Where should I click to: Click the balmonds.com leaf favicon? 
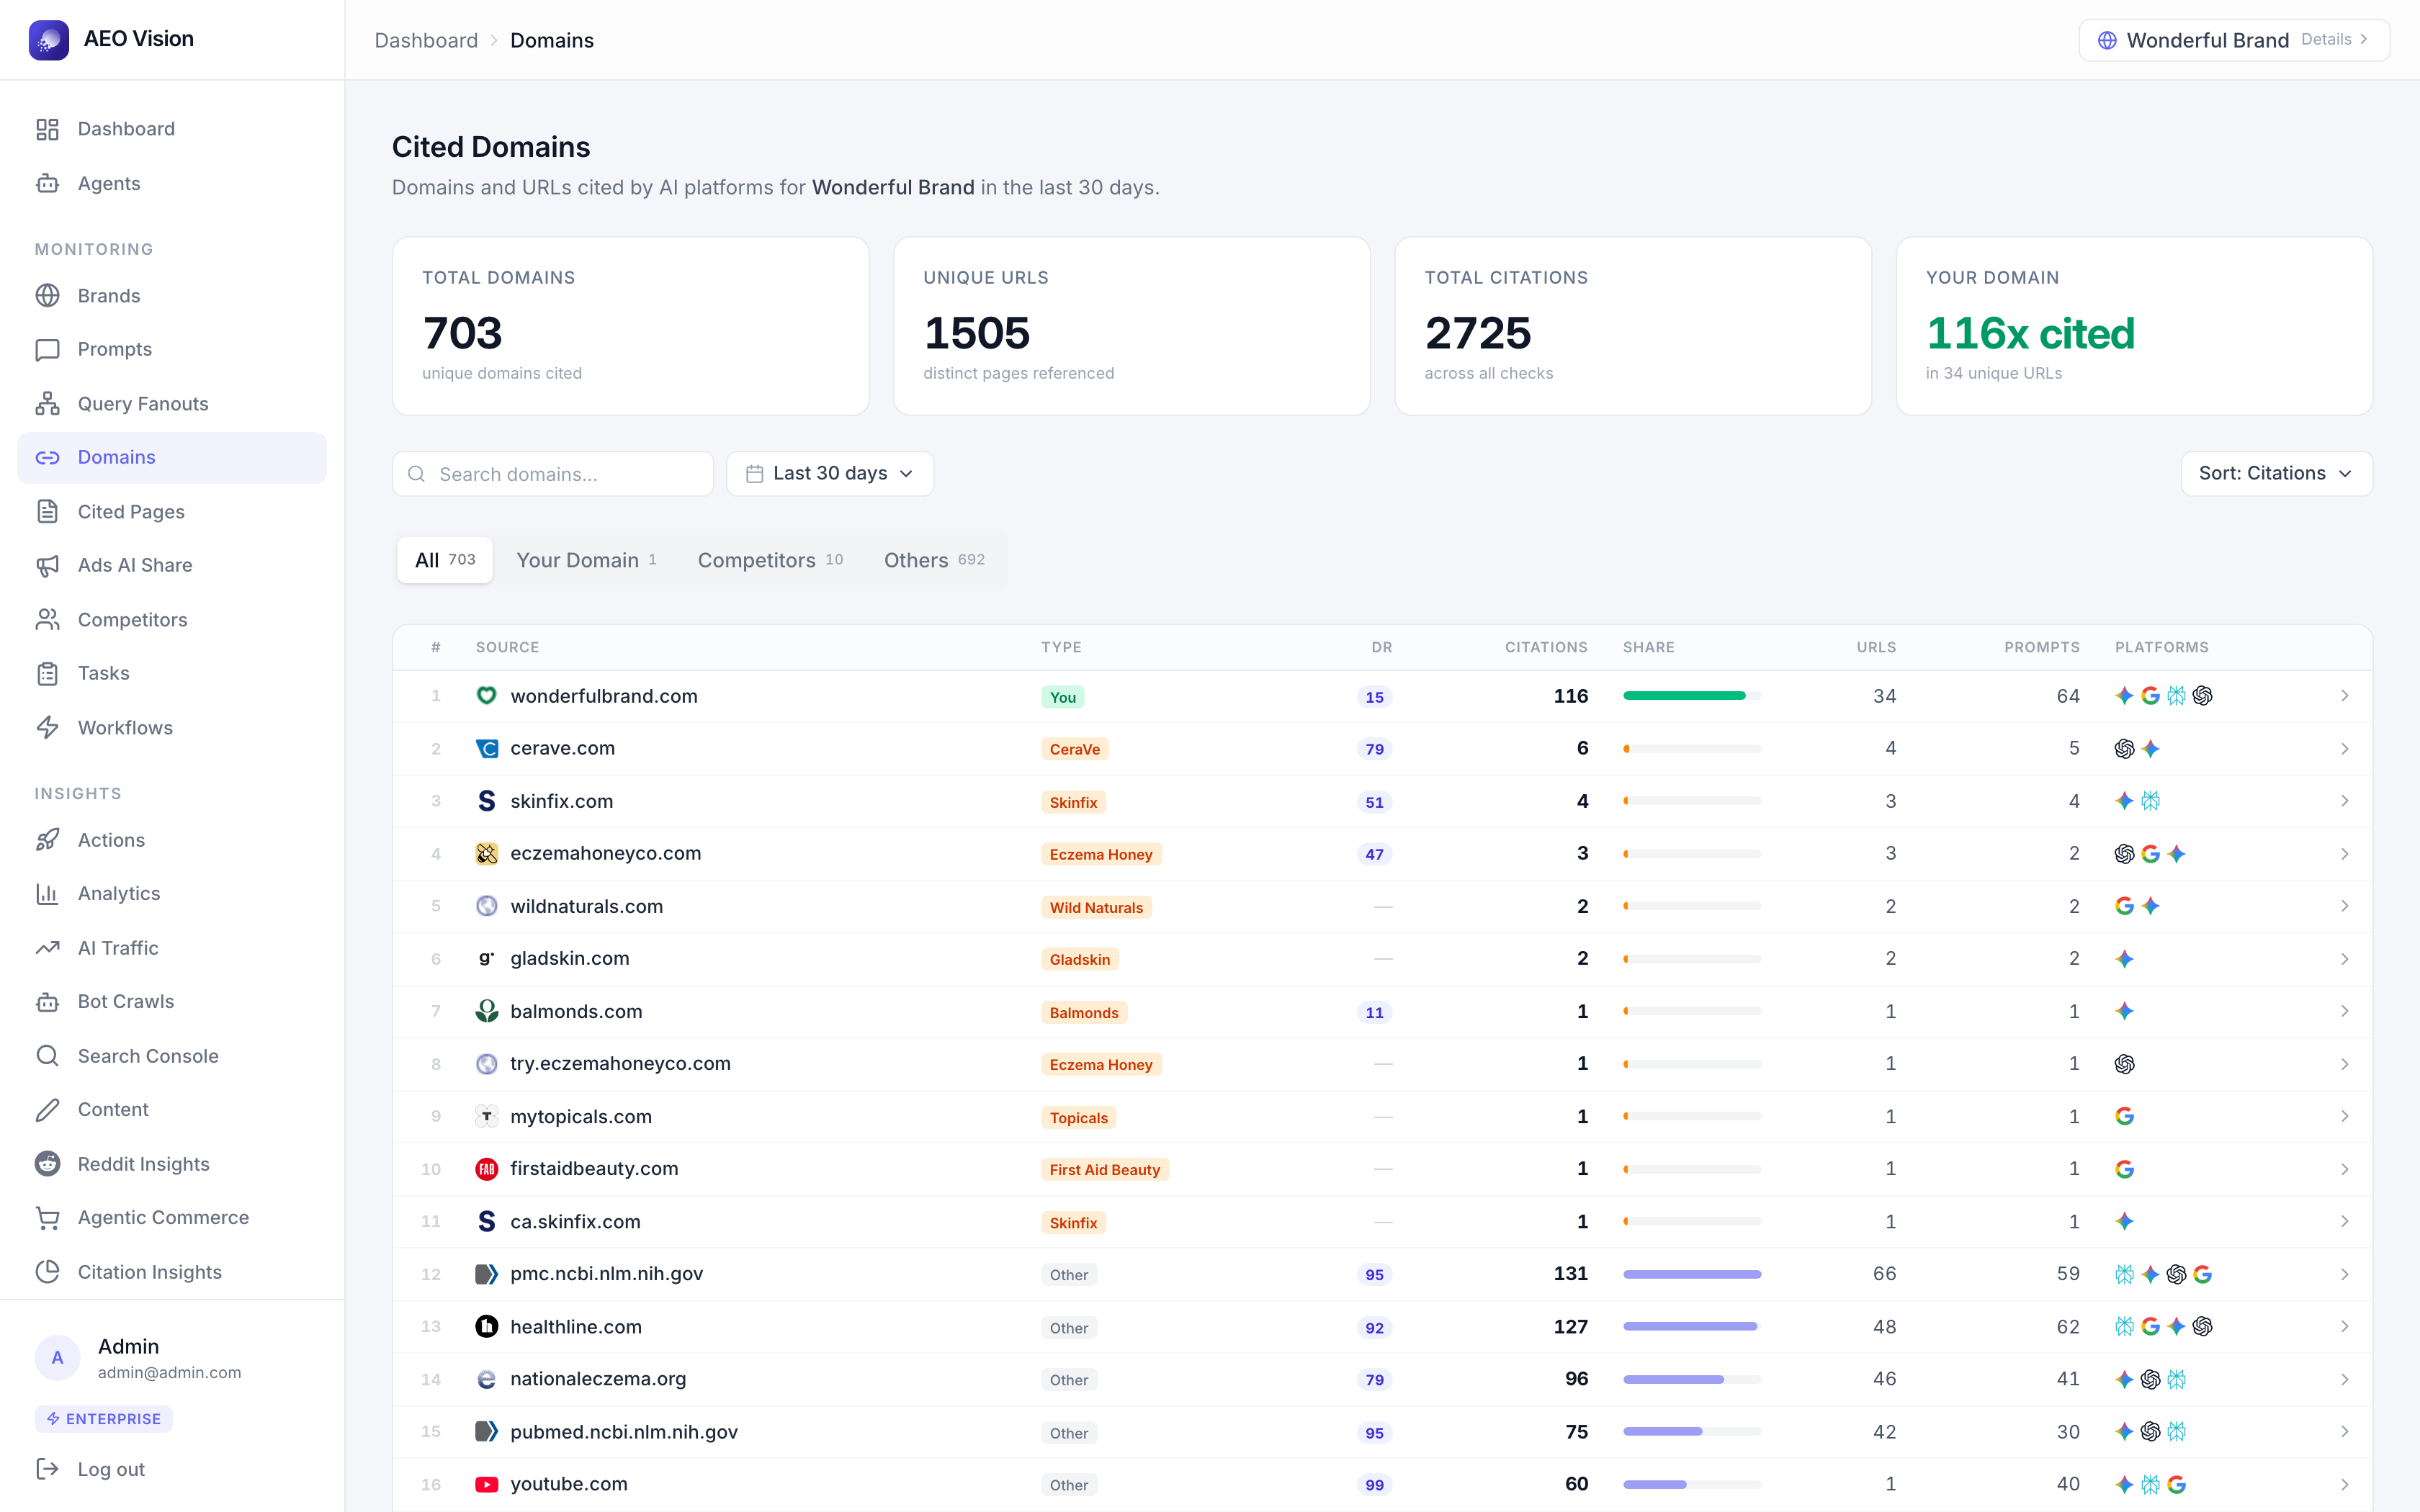[487, 1011]
